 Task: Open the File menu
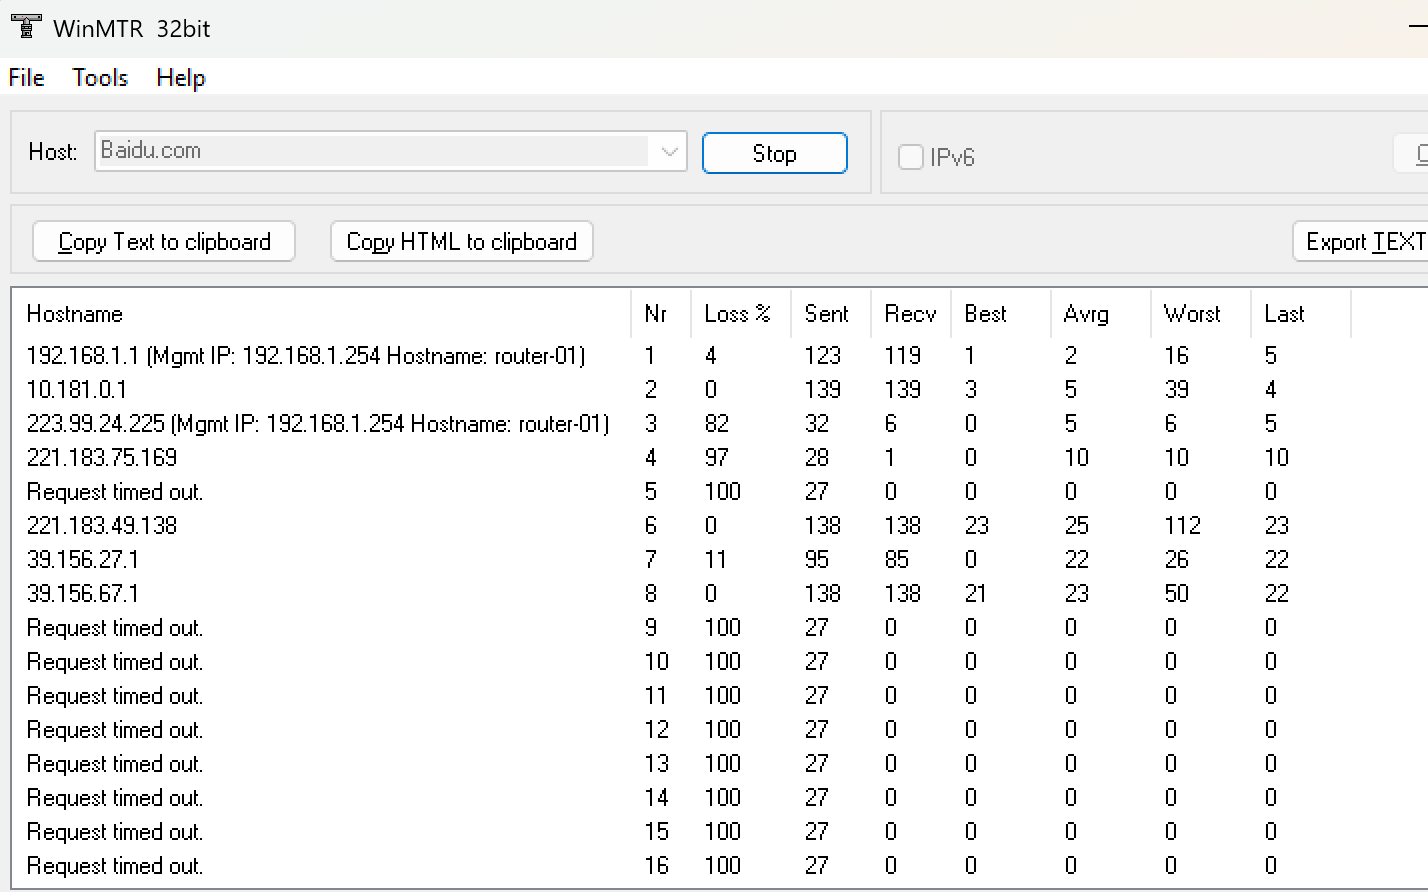coord(26,78)
